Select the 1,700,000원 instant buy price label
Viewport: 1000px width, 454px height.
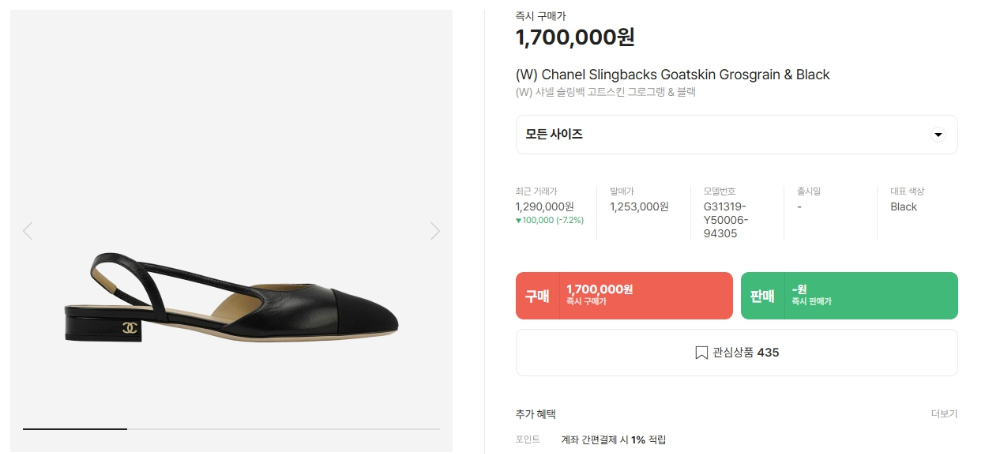pyautogui.click(x=575, y=37)
